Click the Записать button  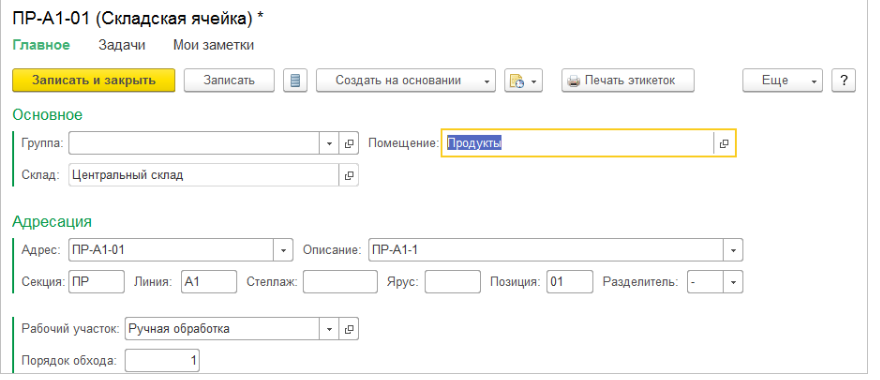(229, 80)
